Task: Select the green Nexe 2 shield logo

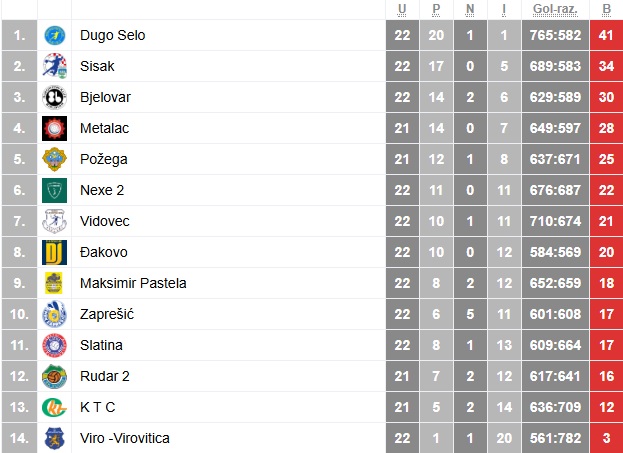Action: pos(54,190)
